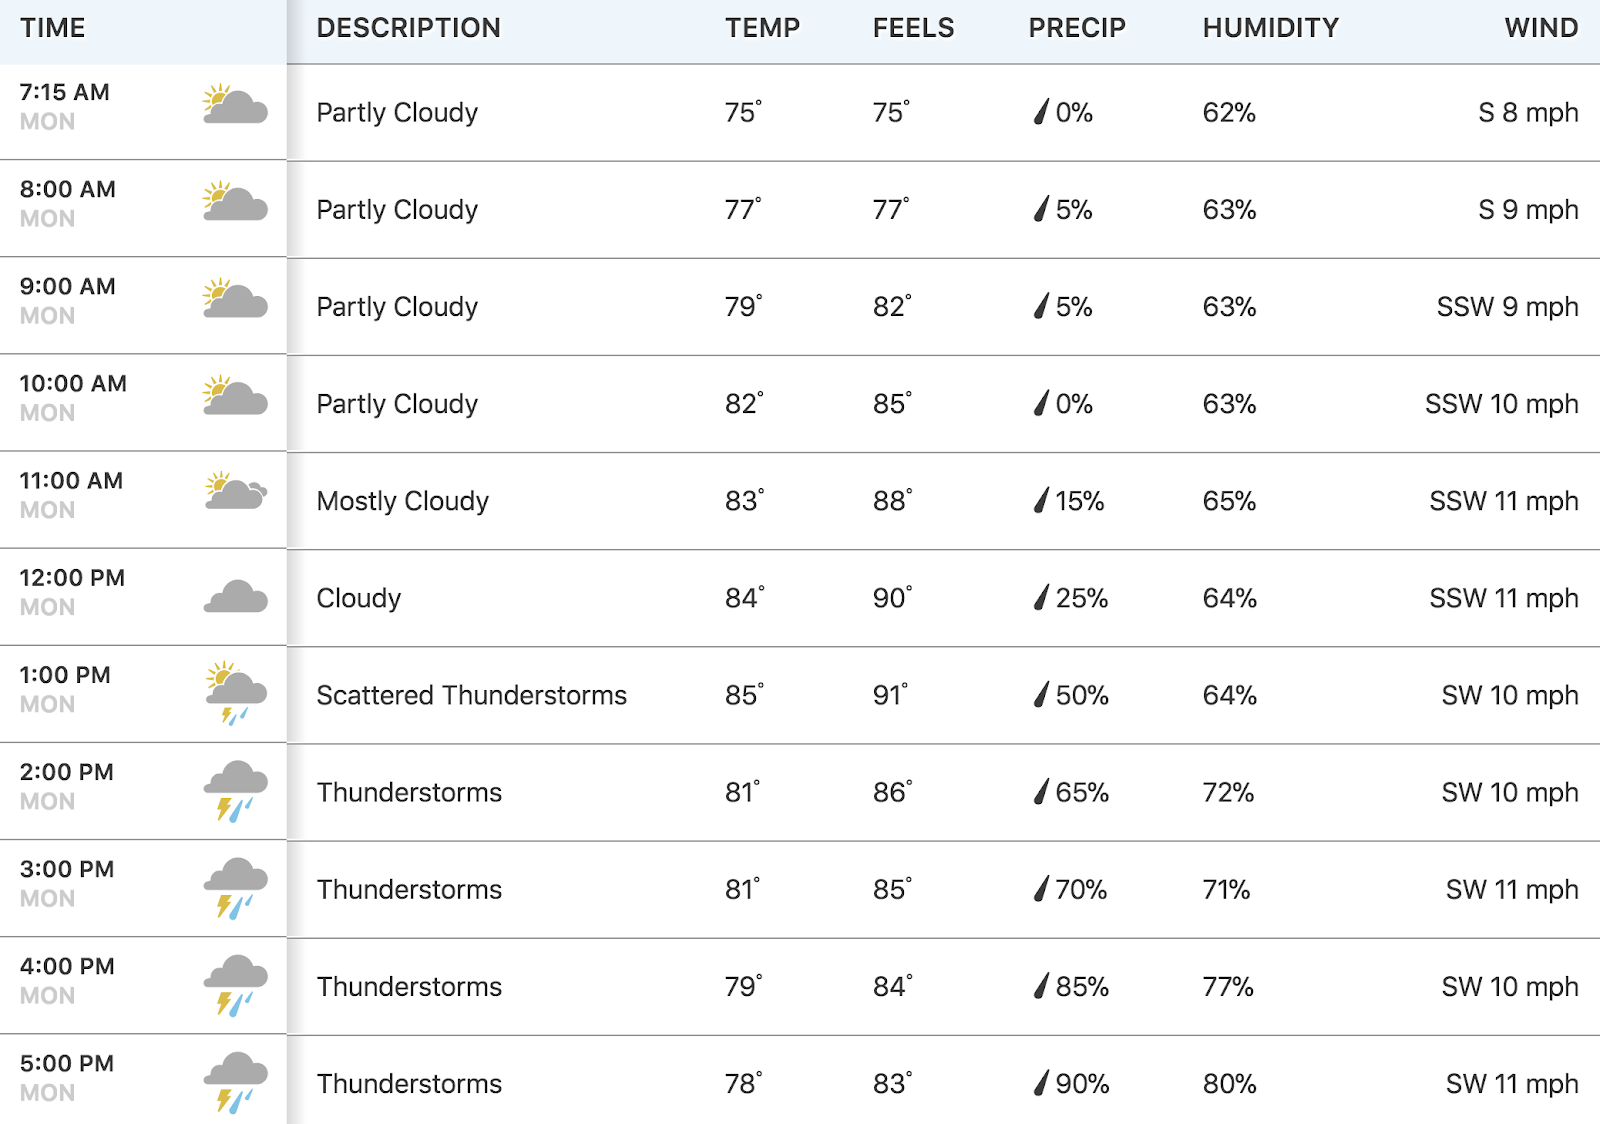Click the TIME column header
The width and height of the screenshot is (1600, 1124).
click(53, 28)
